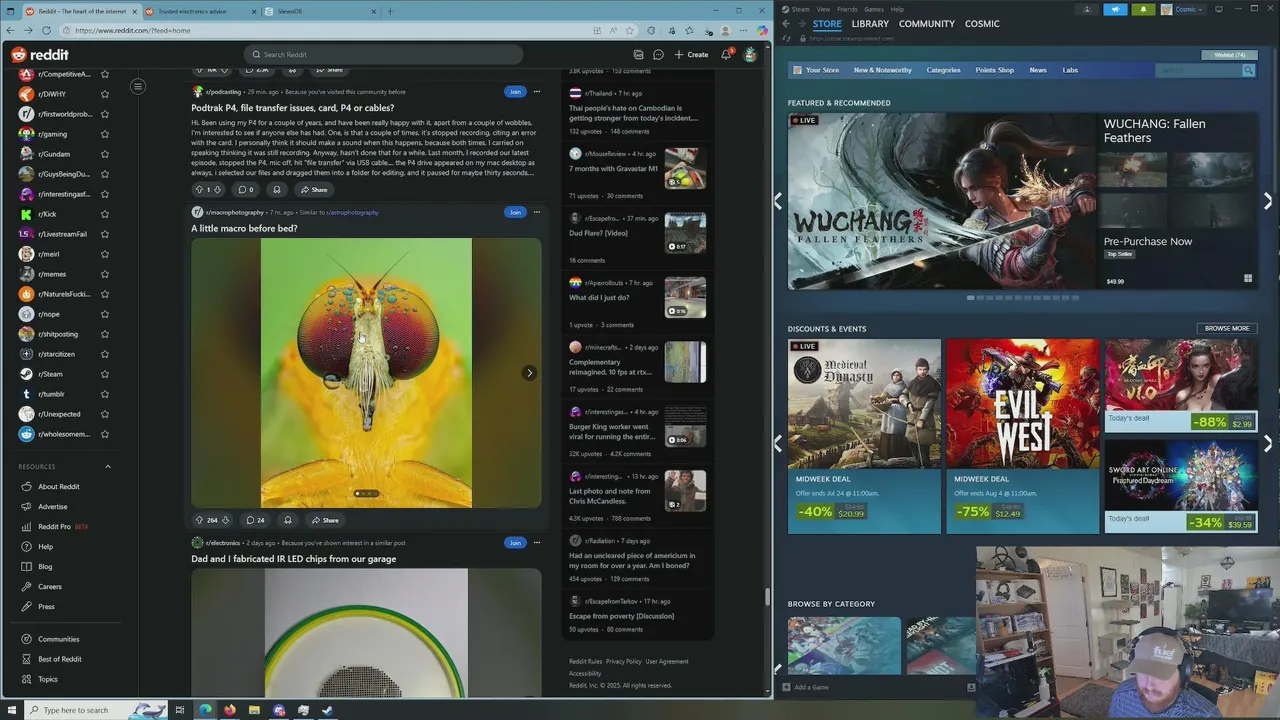Image resolution: width=1280 pixels, height=720 pixels.
Task: Open the Steam COMMUNITY tab
Action: 926,24
